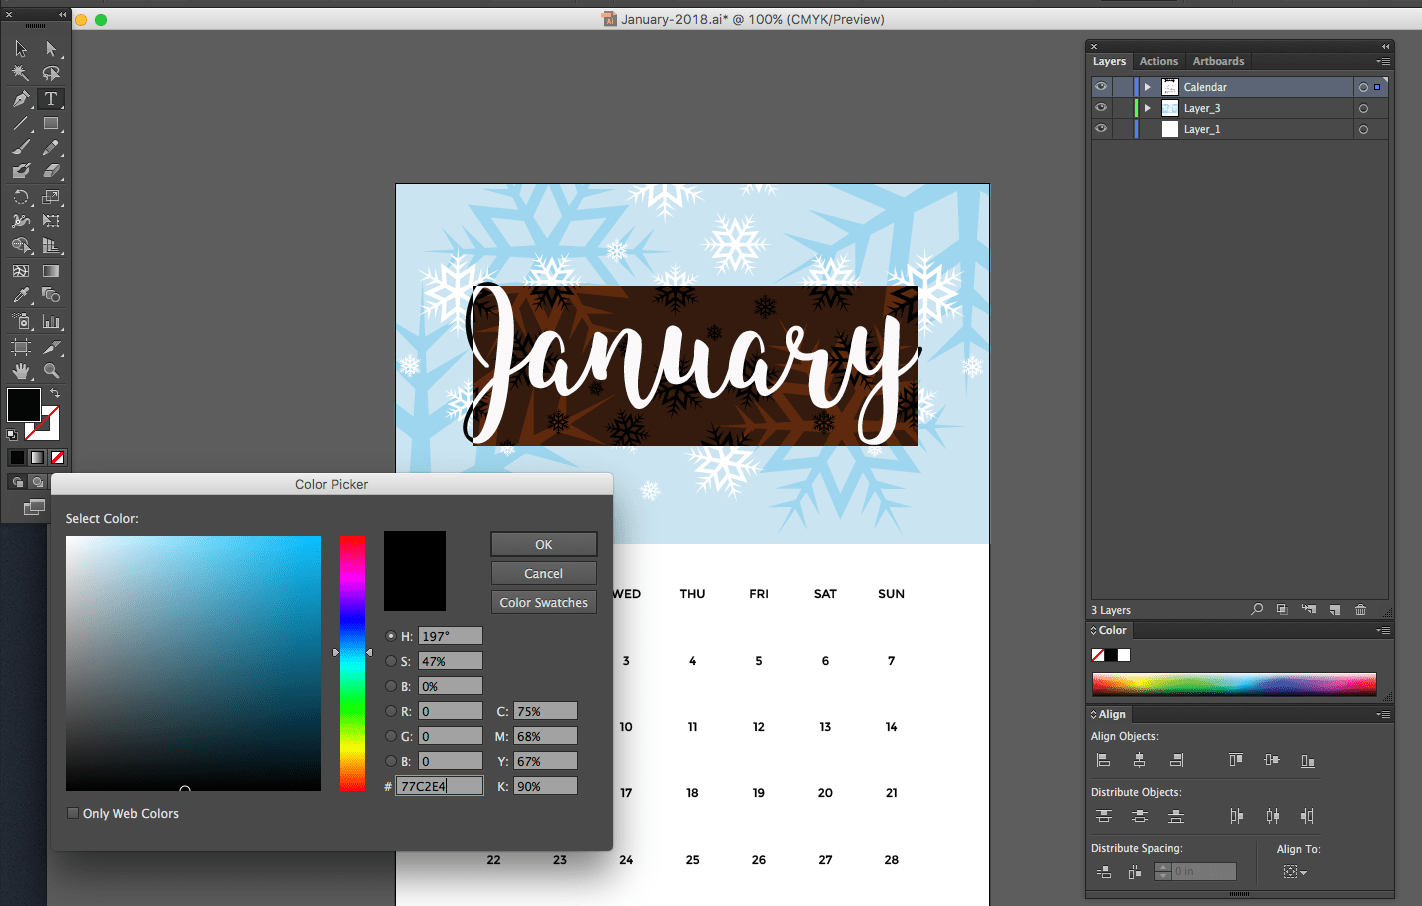Select the Paintbrush tool
The height and width of the screenshot is (906, 1422).
(21, 147)
